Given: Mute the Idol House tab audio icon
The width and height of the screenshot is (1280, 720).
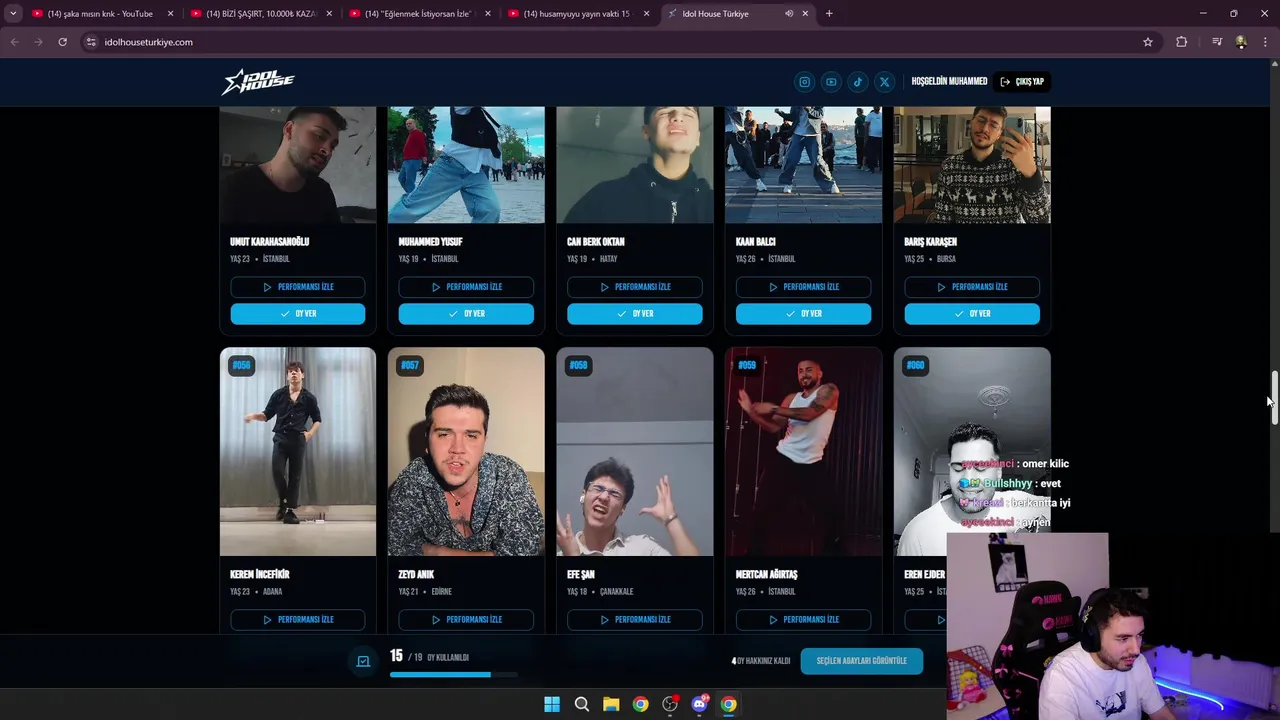Looking at the screenshot, I should [789, 14].
